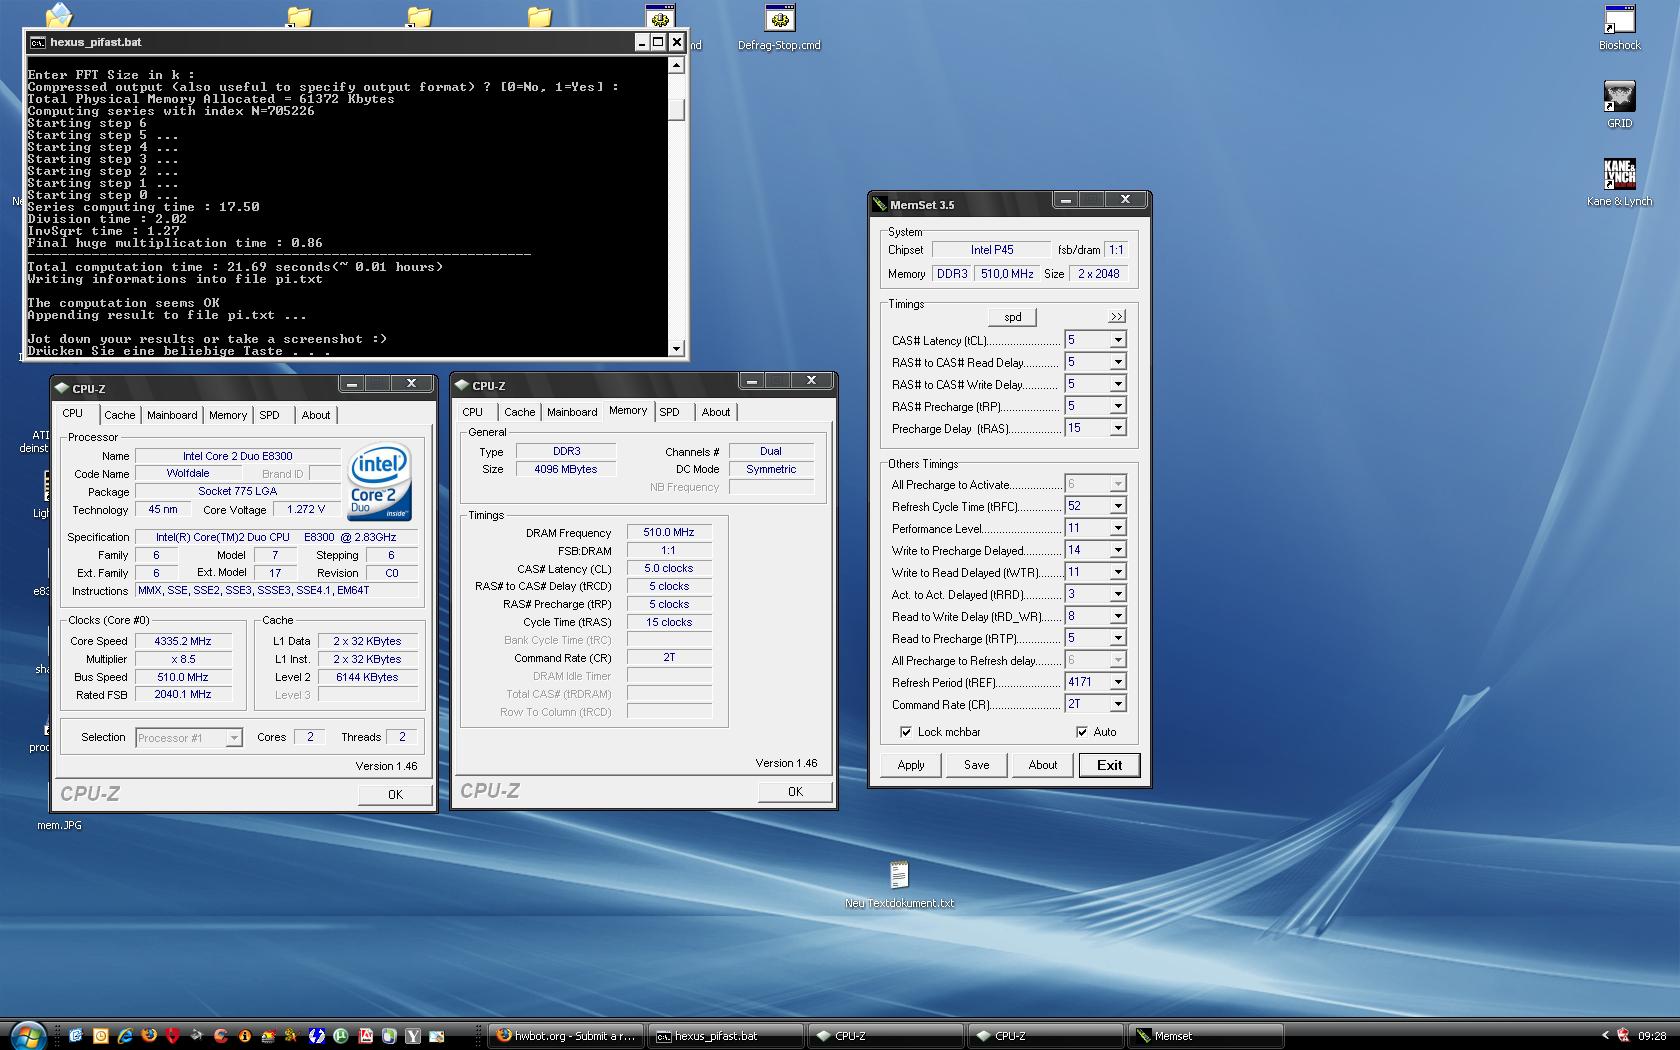Launch Internet Explorer from quick launch
Screen dimensions: 1680x1050
(125, 1036)
